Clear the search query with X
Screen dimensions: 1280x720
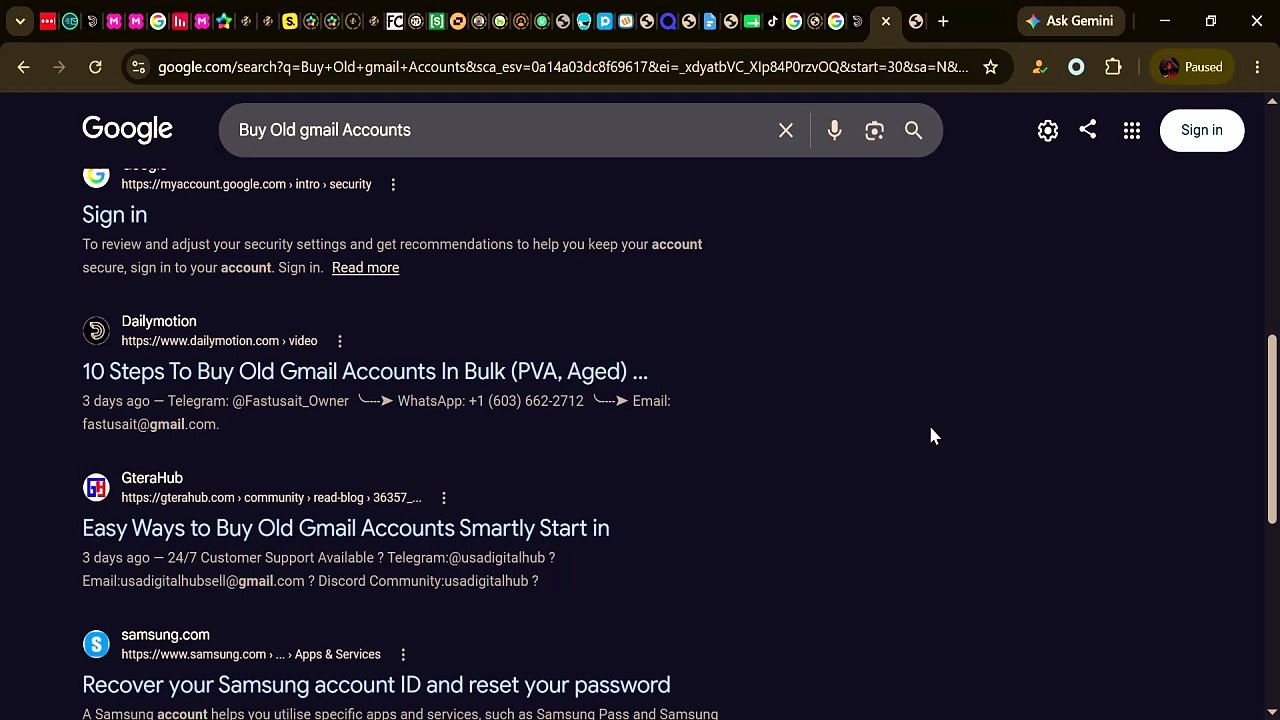786,130
